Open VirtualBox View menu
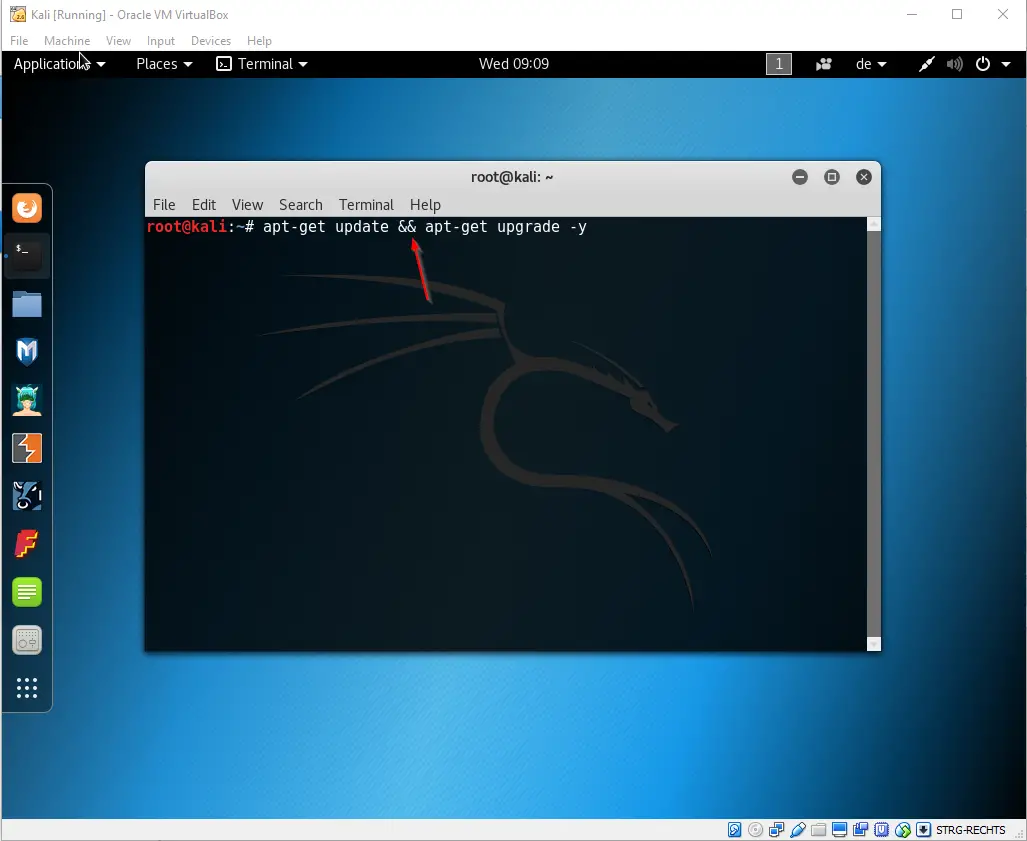This screenshot has width=1027, height=841. pyautogui.click(x=119, y=41)
